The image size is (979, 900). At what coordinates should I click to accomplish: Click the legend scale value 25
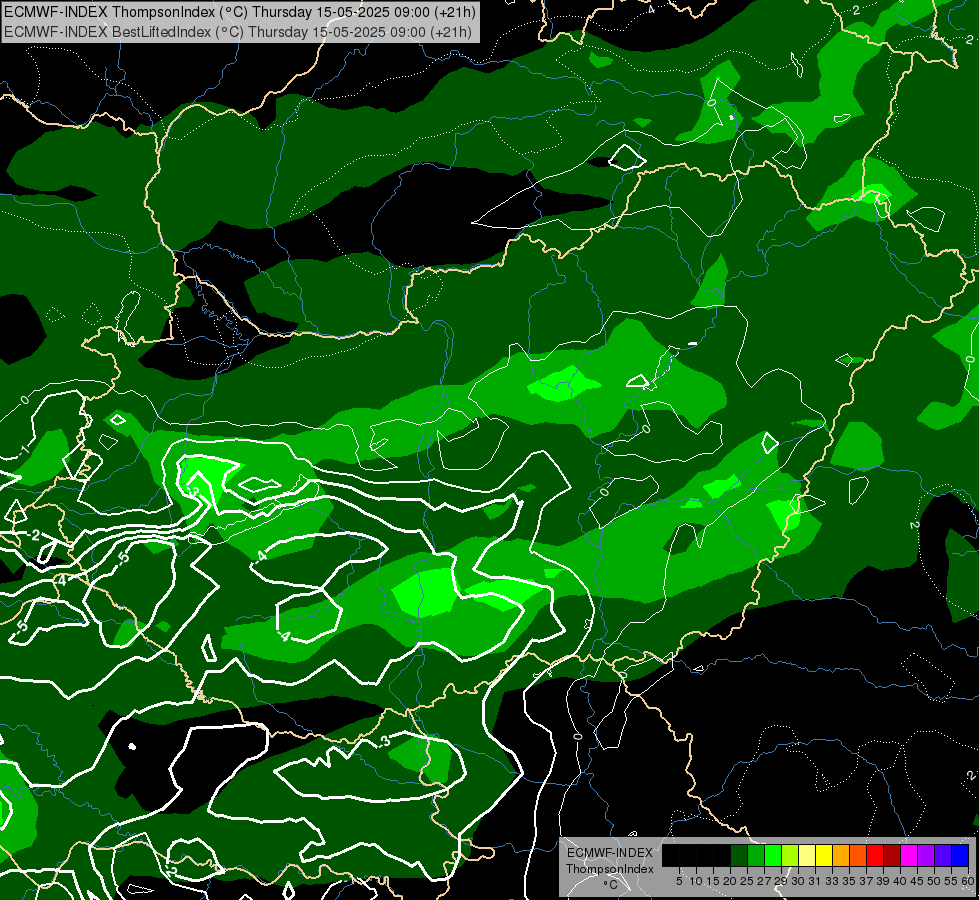747,881
